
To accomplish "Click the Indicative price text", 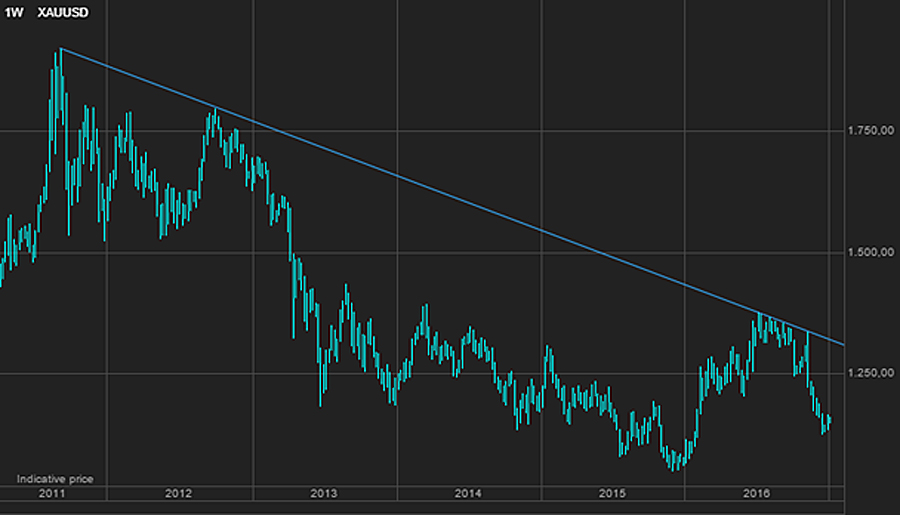I will (55, 480).
